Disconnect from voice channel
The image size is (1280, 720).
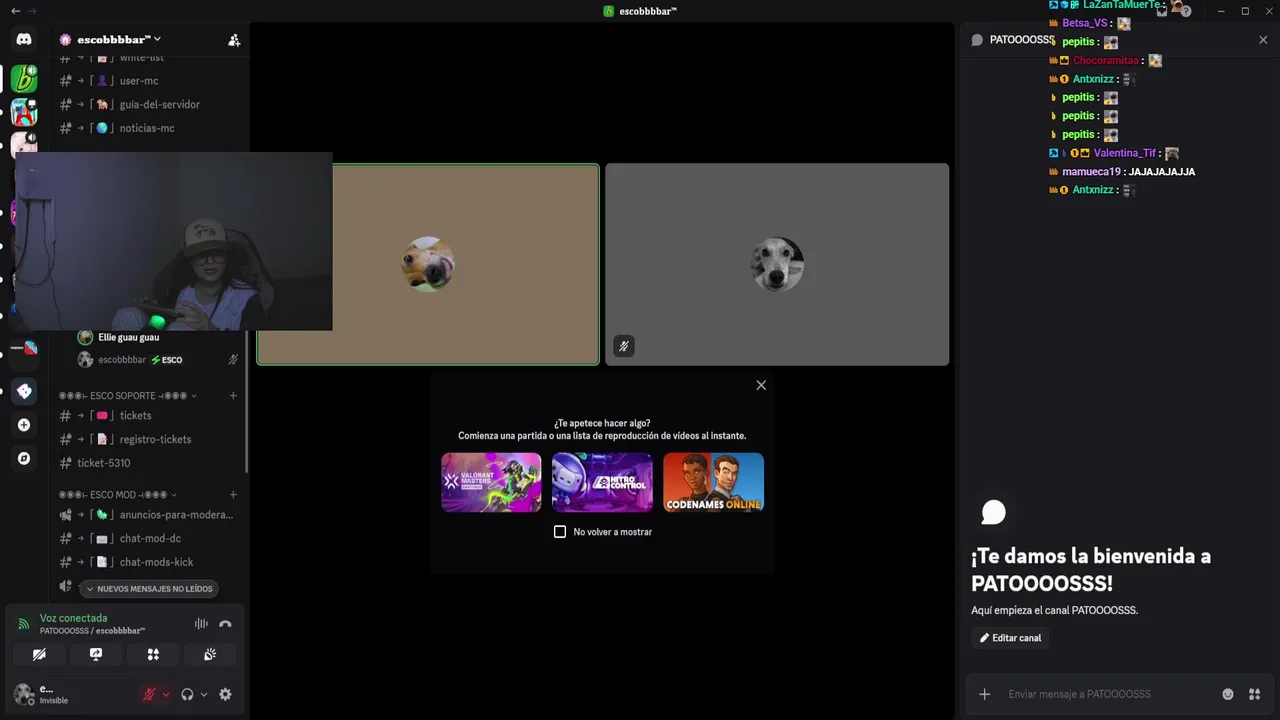tap(225, 624)
